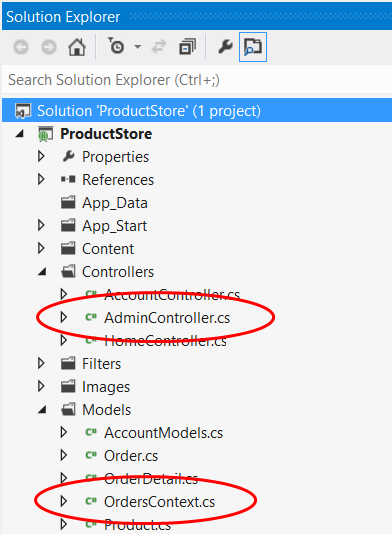The height and width of the screenshot is (534, 392).
Task: Select Solution 'ProductStore' root node
Action: [x=197, y=111]
